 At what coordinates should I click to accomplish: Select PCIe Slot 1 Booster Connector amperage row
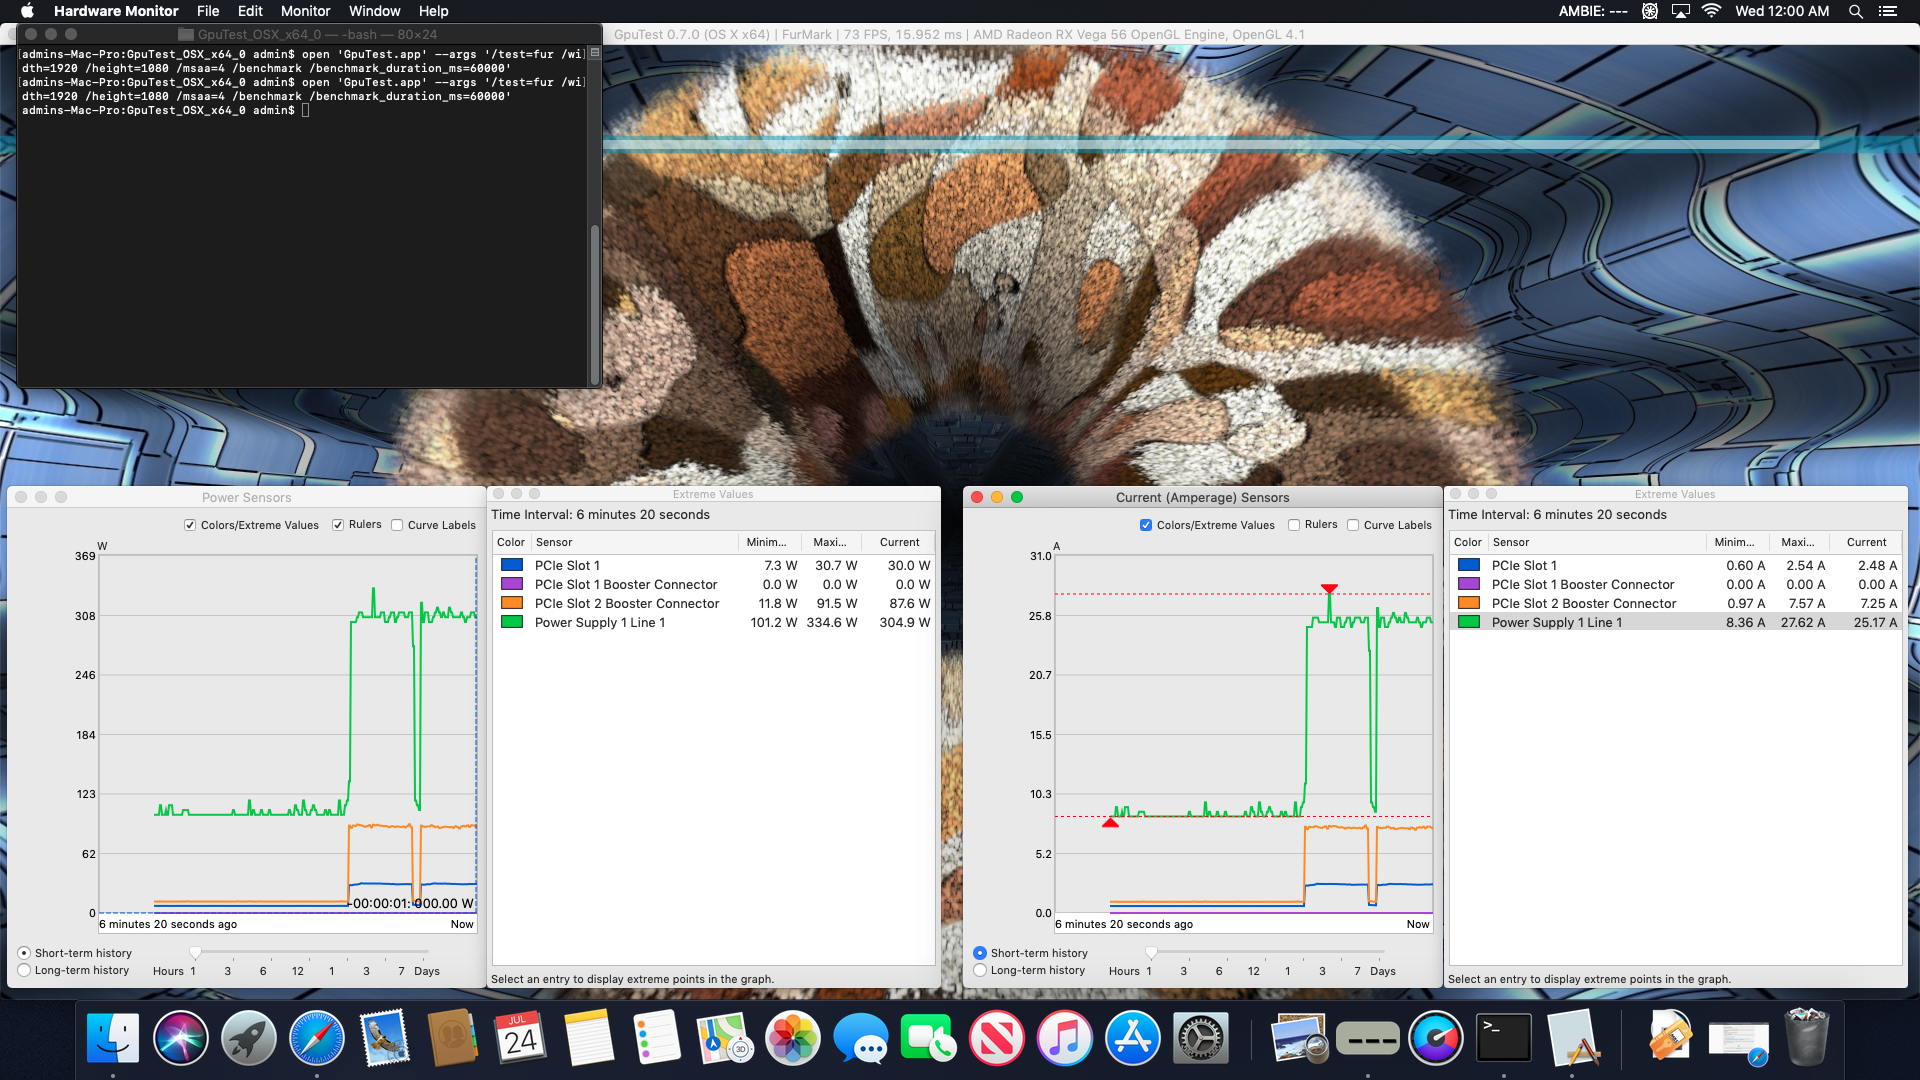1675,584
